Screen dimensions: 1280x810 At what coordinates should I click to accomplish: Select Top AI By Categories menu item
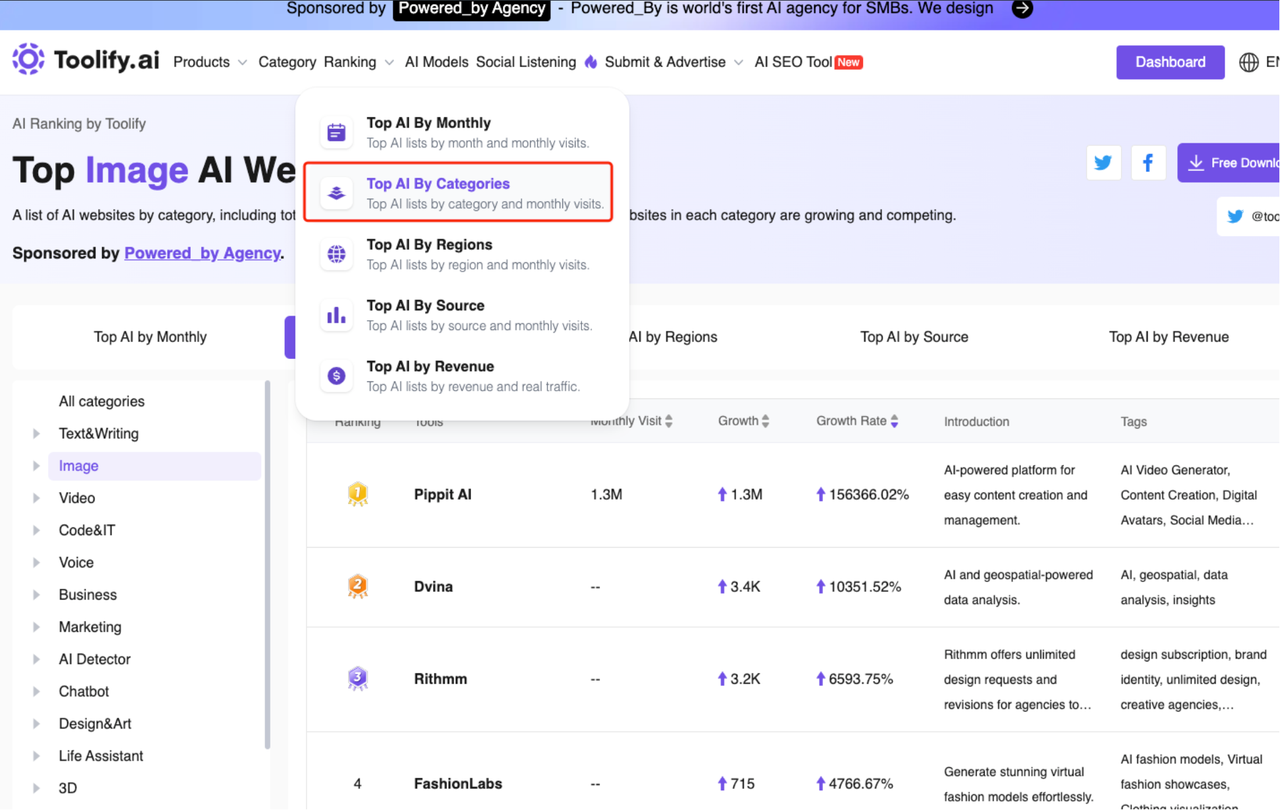(x=458, y=192)
